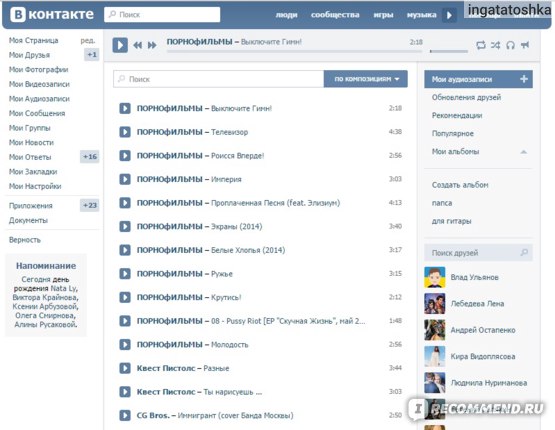
Task: Click the top header Поиск field
Action: click(x=162, y=15)
